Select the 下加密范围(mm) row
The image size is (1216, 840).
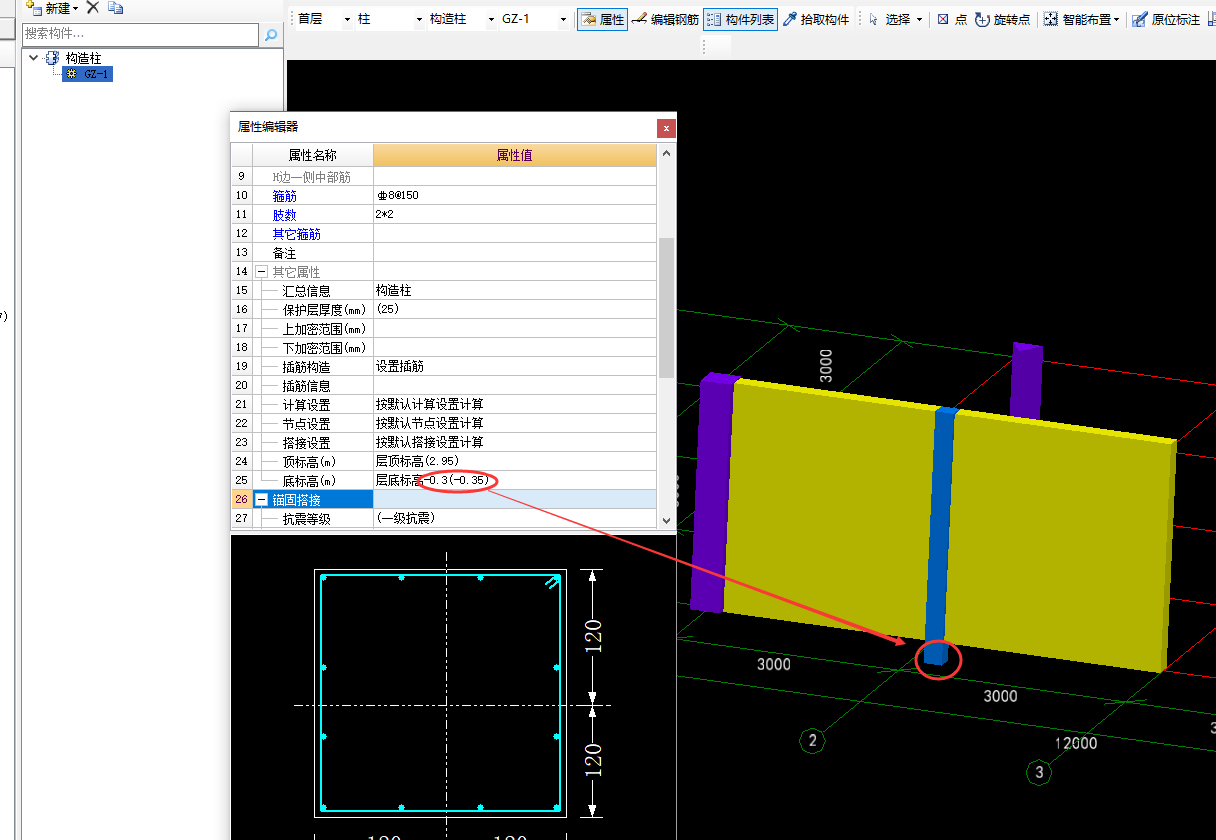coord(444,348)
